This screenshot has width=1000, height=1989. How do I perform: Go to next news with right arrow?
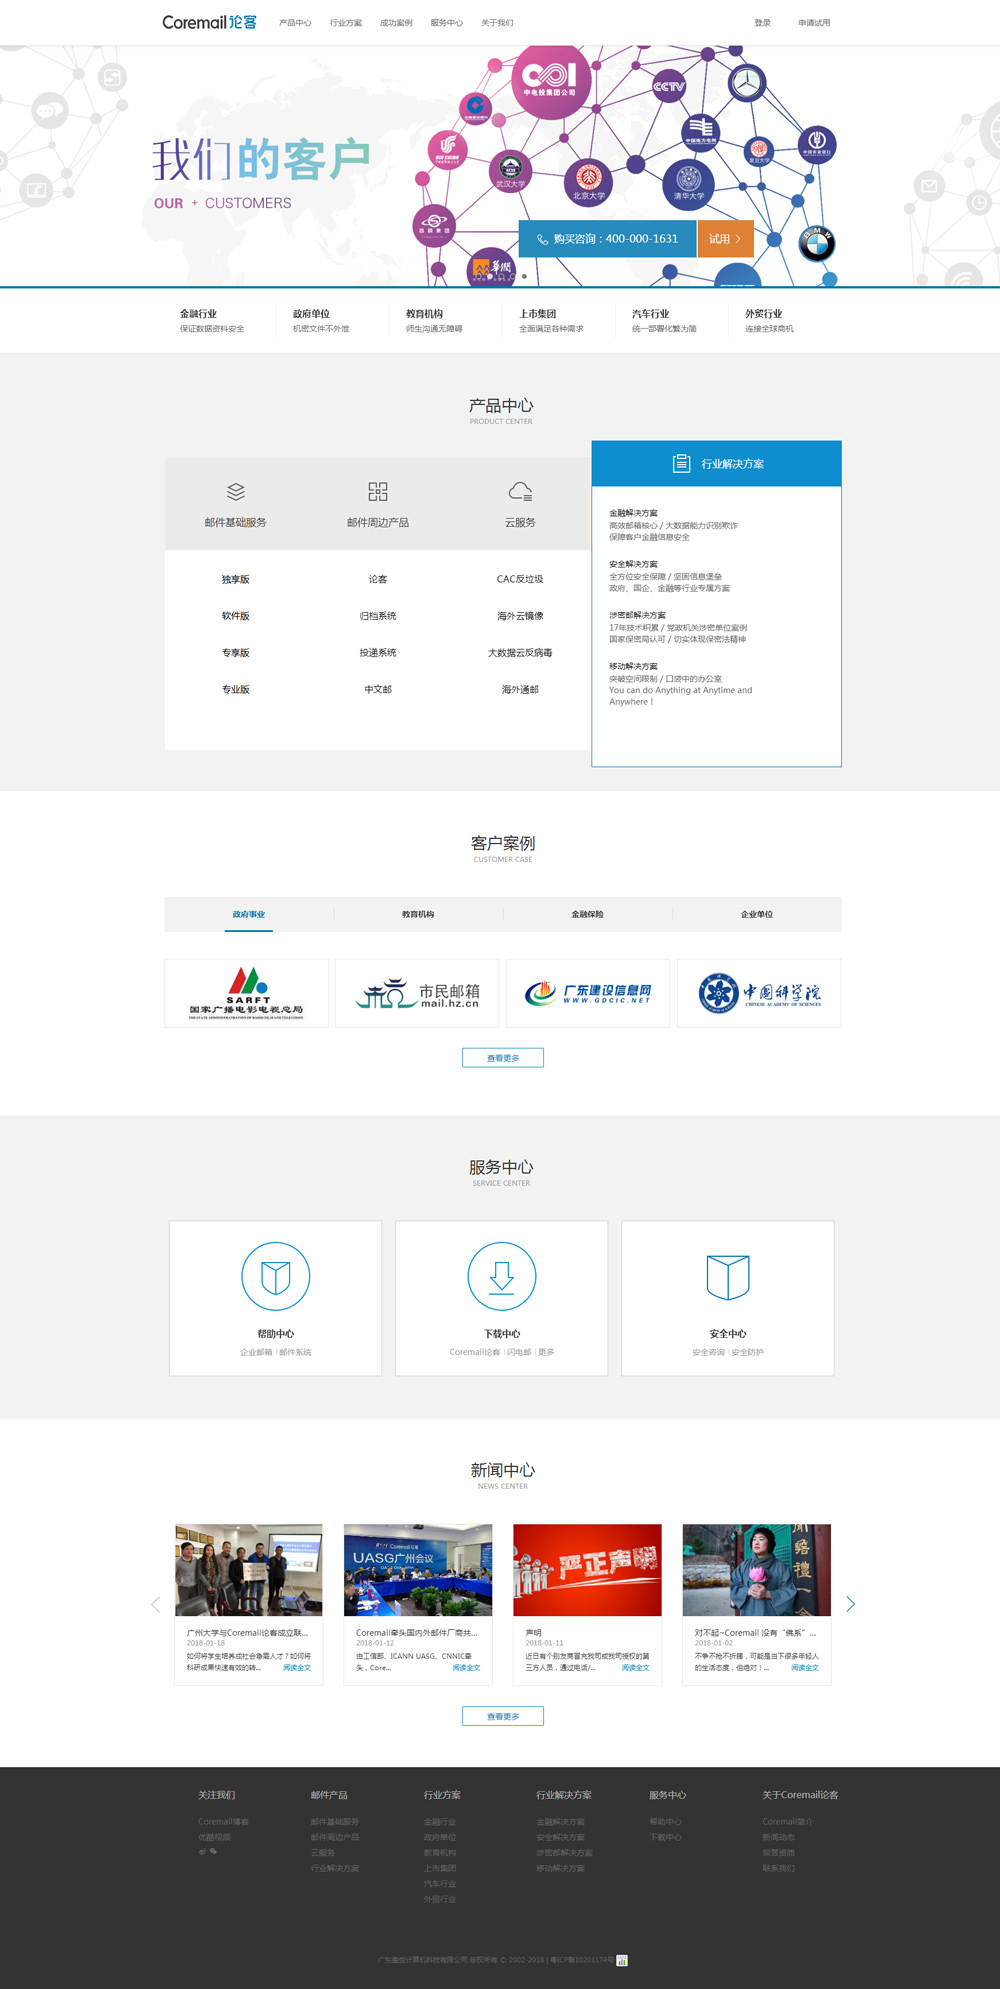coord(850,1604)
